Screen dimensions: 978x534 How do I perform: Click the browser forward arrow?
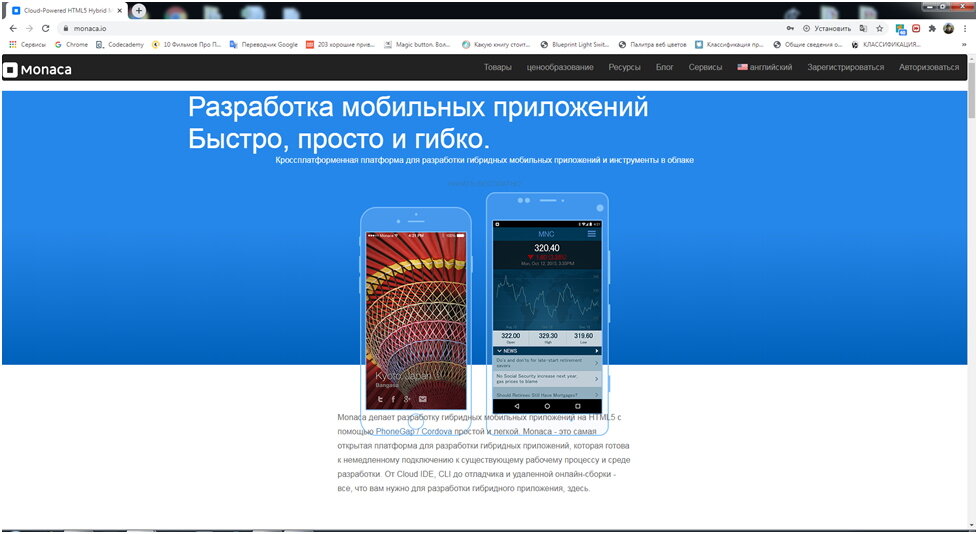coord(29,28)
